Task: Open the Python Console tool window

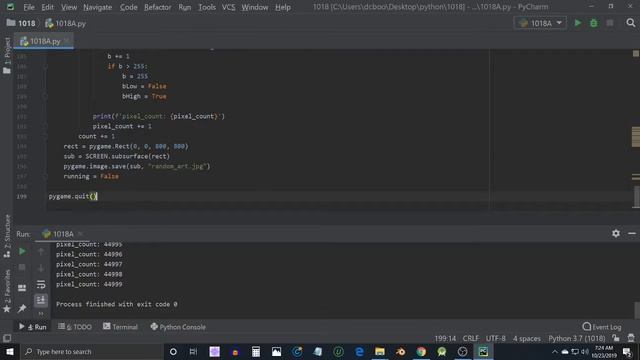Action: click(178, 327)
